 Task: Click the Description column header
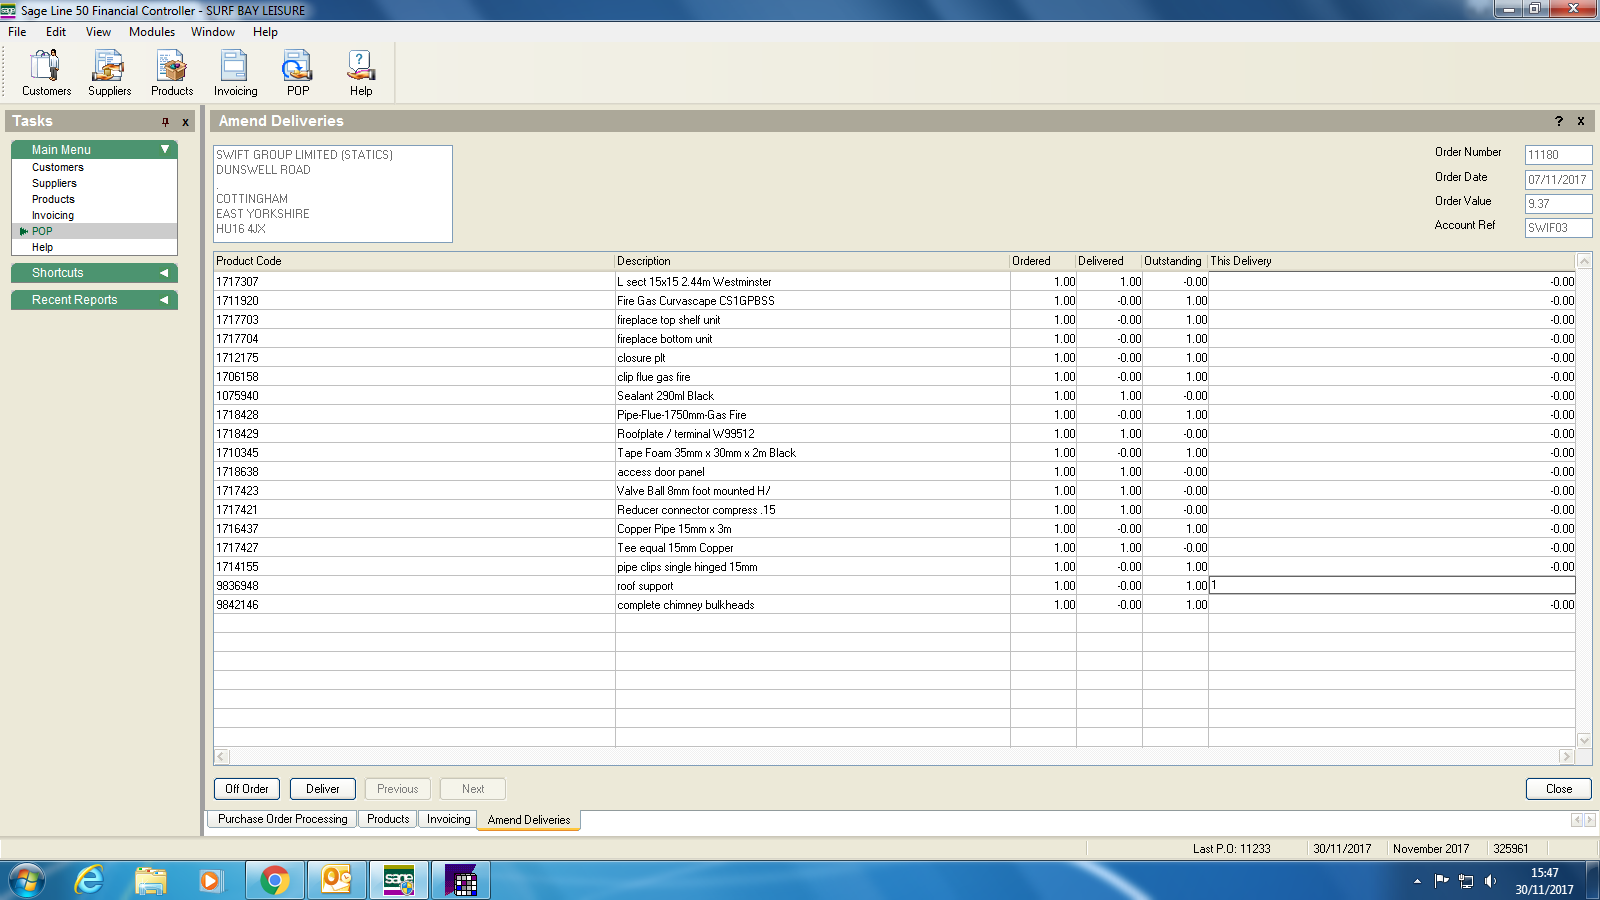pyautogui.click(x=812, y=261)
